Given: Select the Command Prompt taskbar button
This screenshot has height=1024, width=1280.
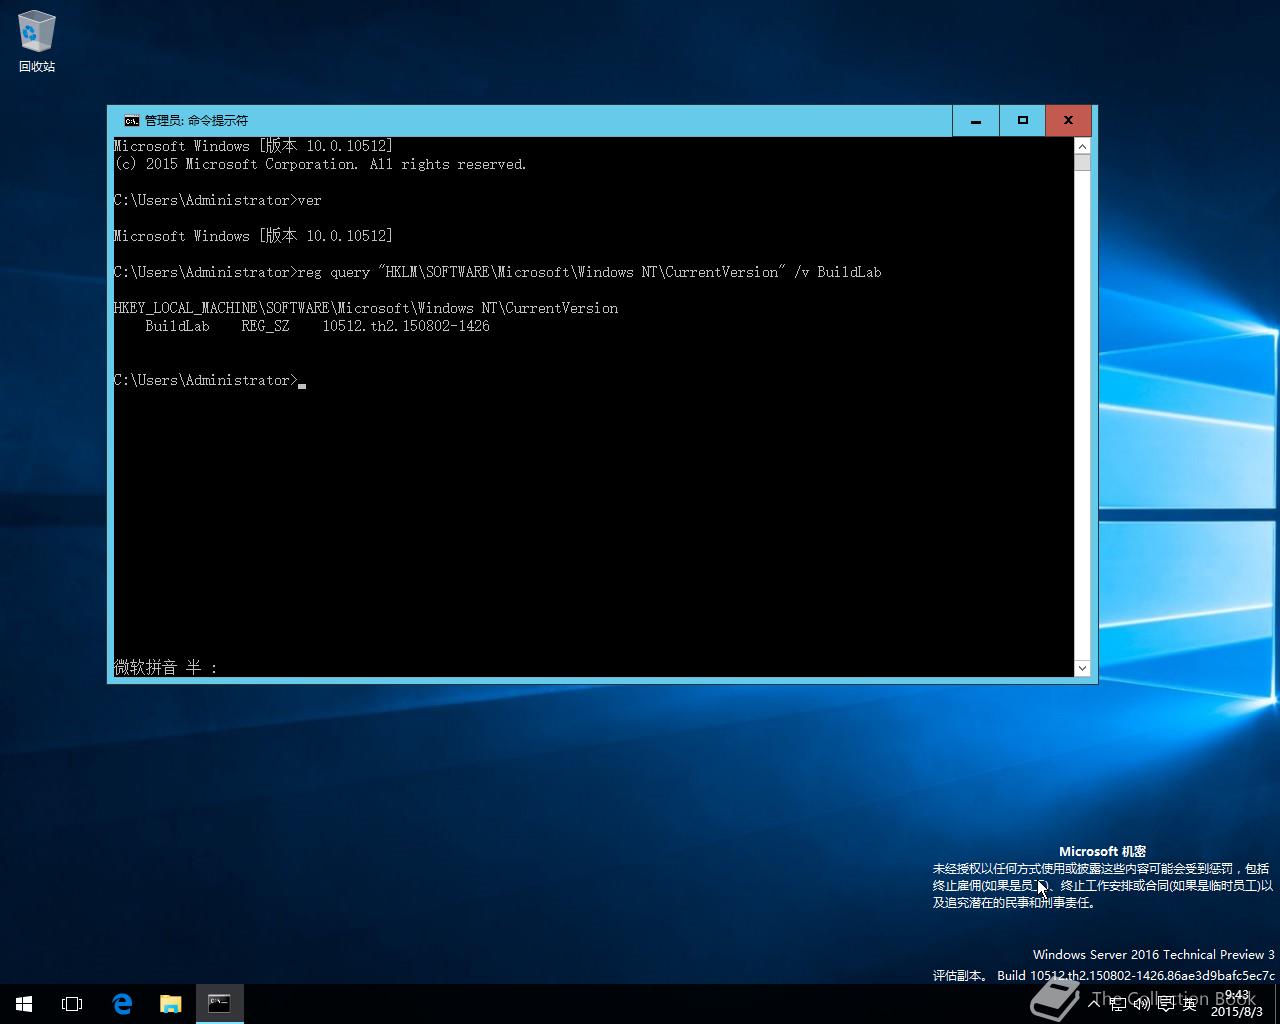Looking at the screenshot, I should click(x=219, y=1004).
